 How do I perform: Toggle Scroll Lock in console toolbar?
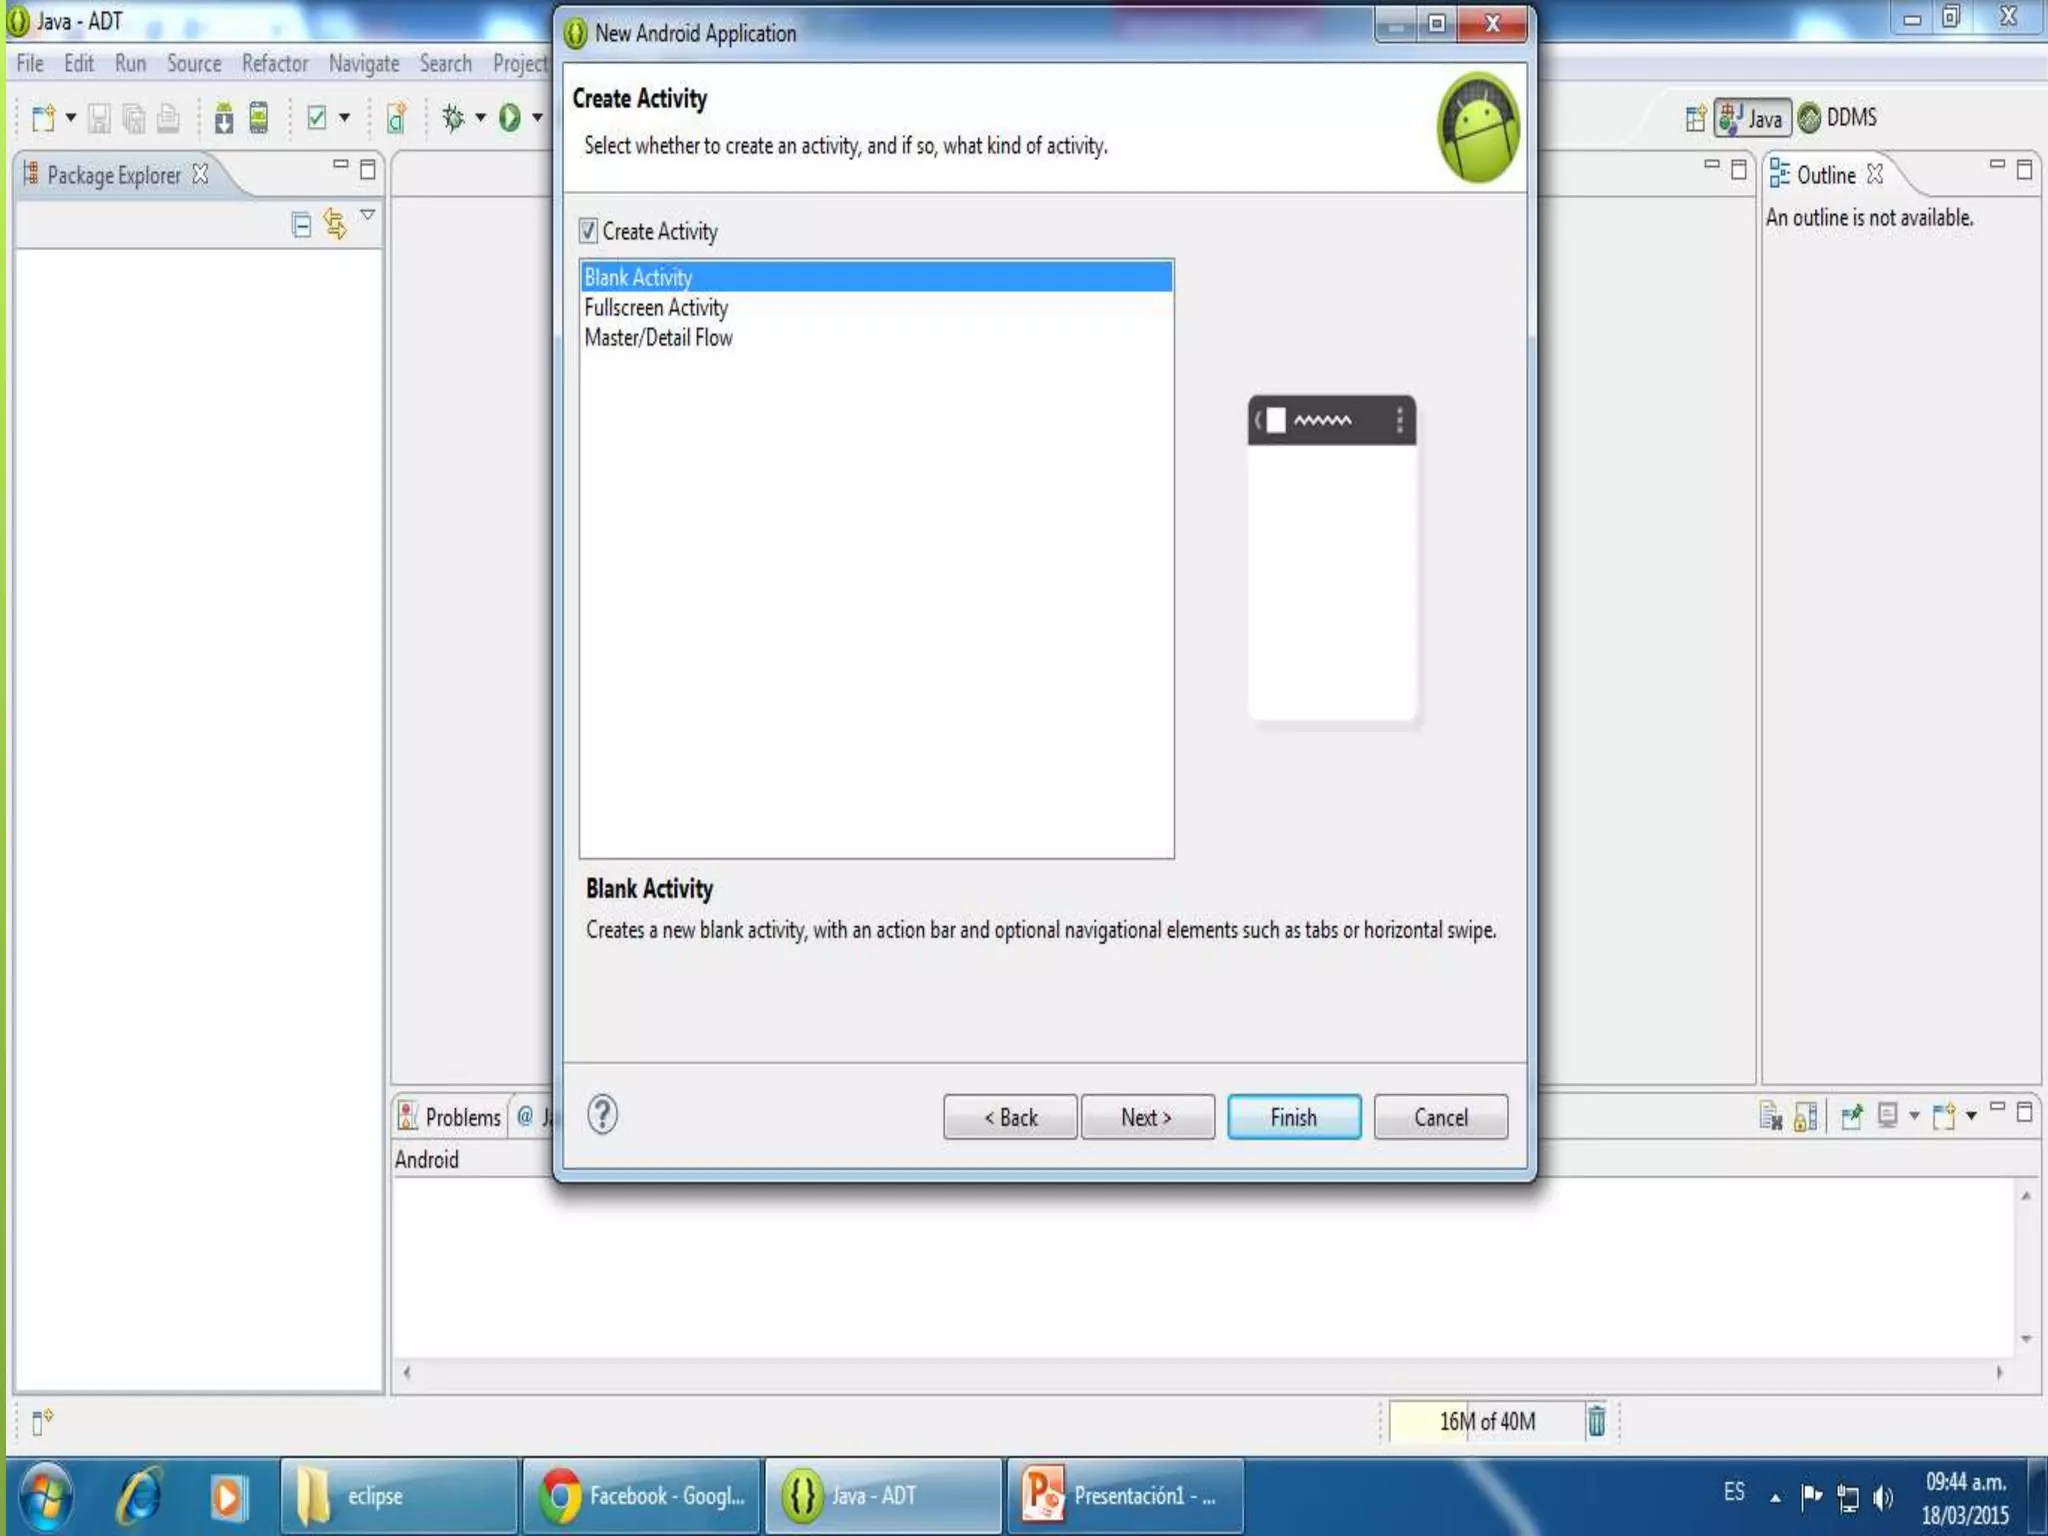[x=1805, y=1116]
